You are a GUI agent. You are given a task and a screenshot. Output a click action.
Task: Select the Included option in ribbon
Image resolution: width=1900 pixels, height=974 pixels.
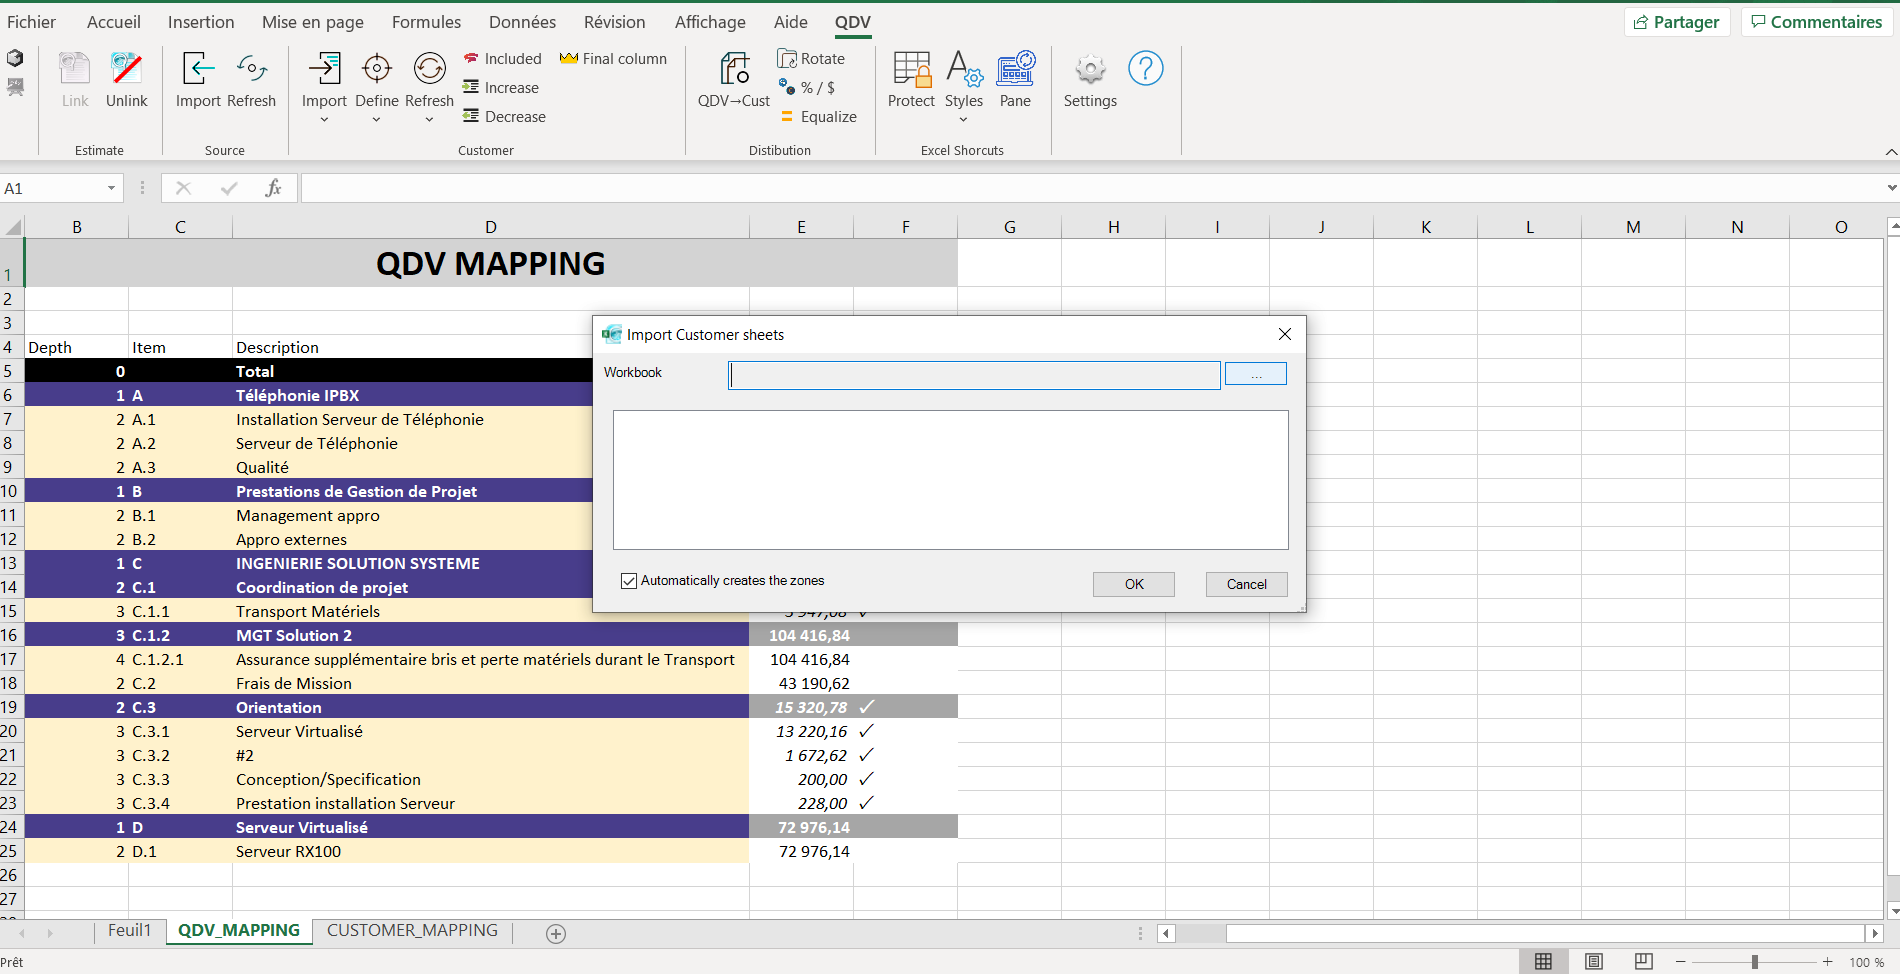(502, 59)
